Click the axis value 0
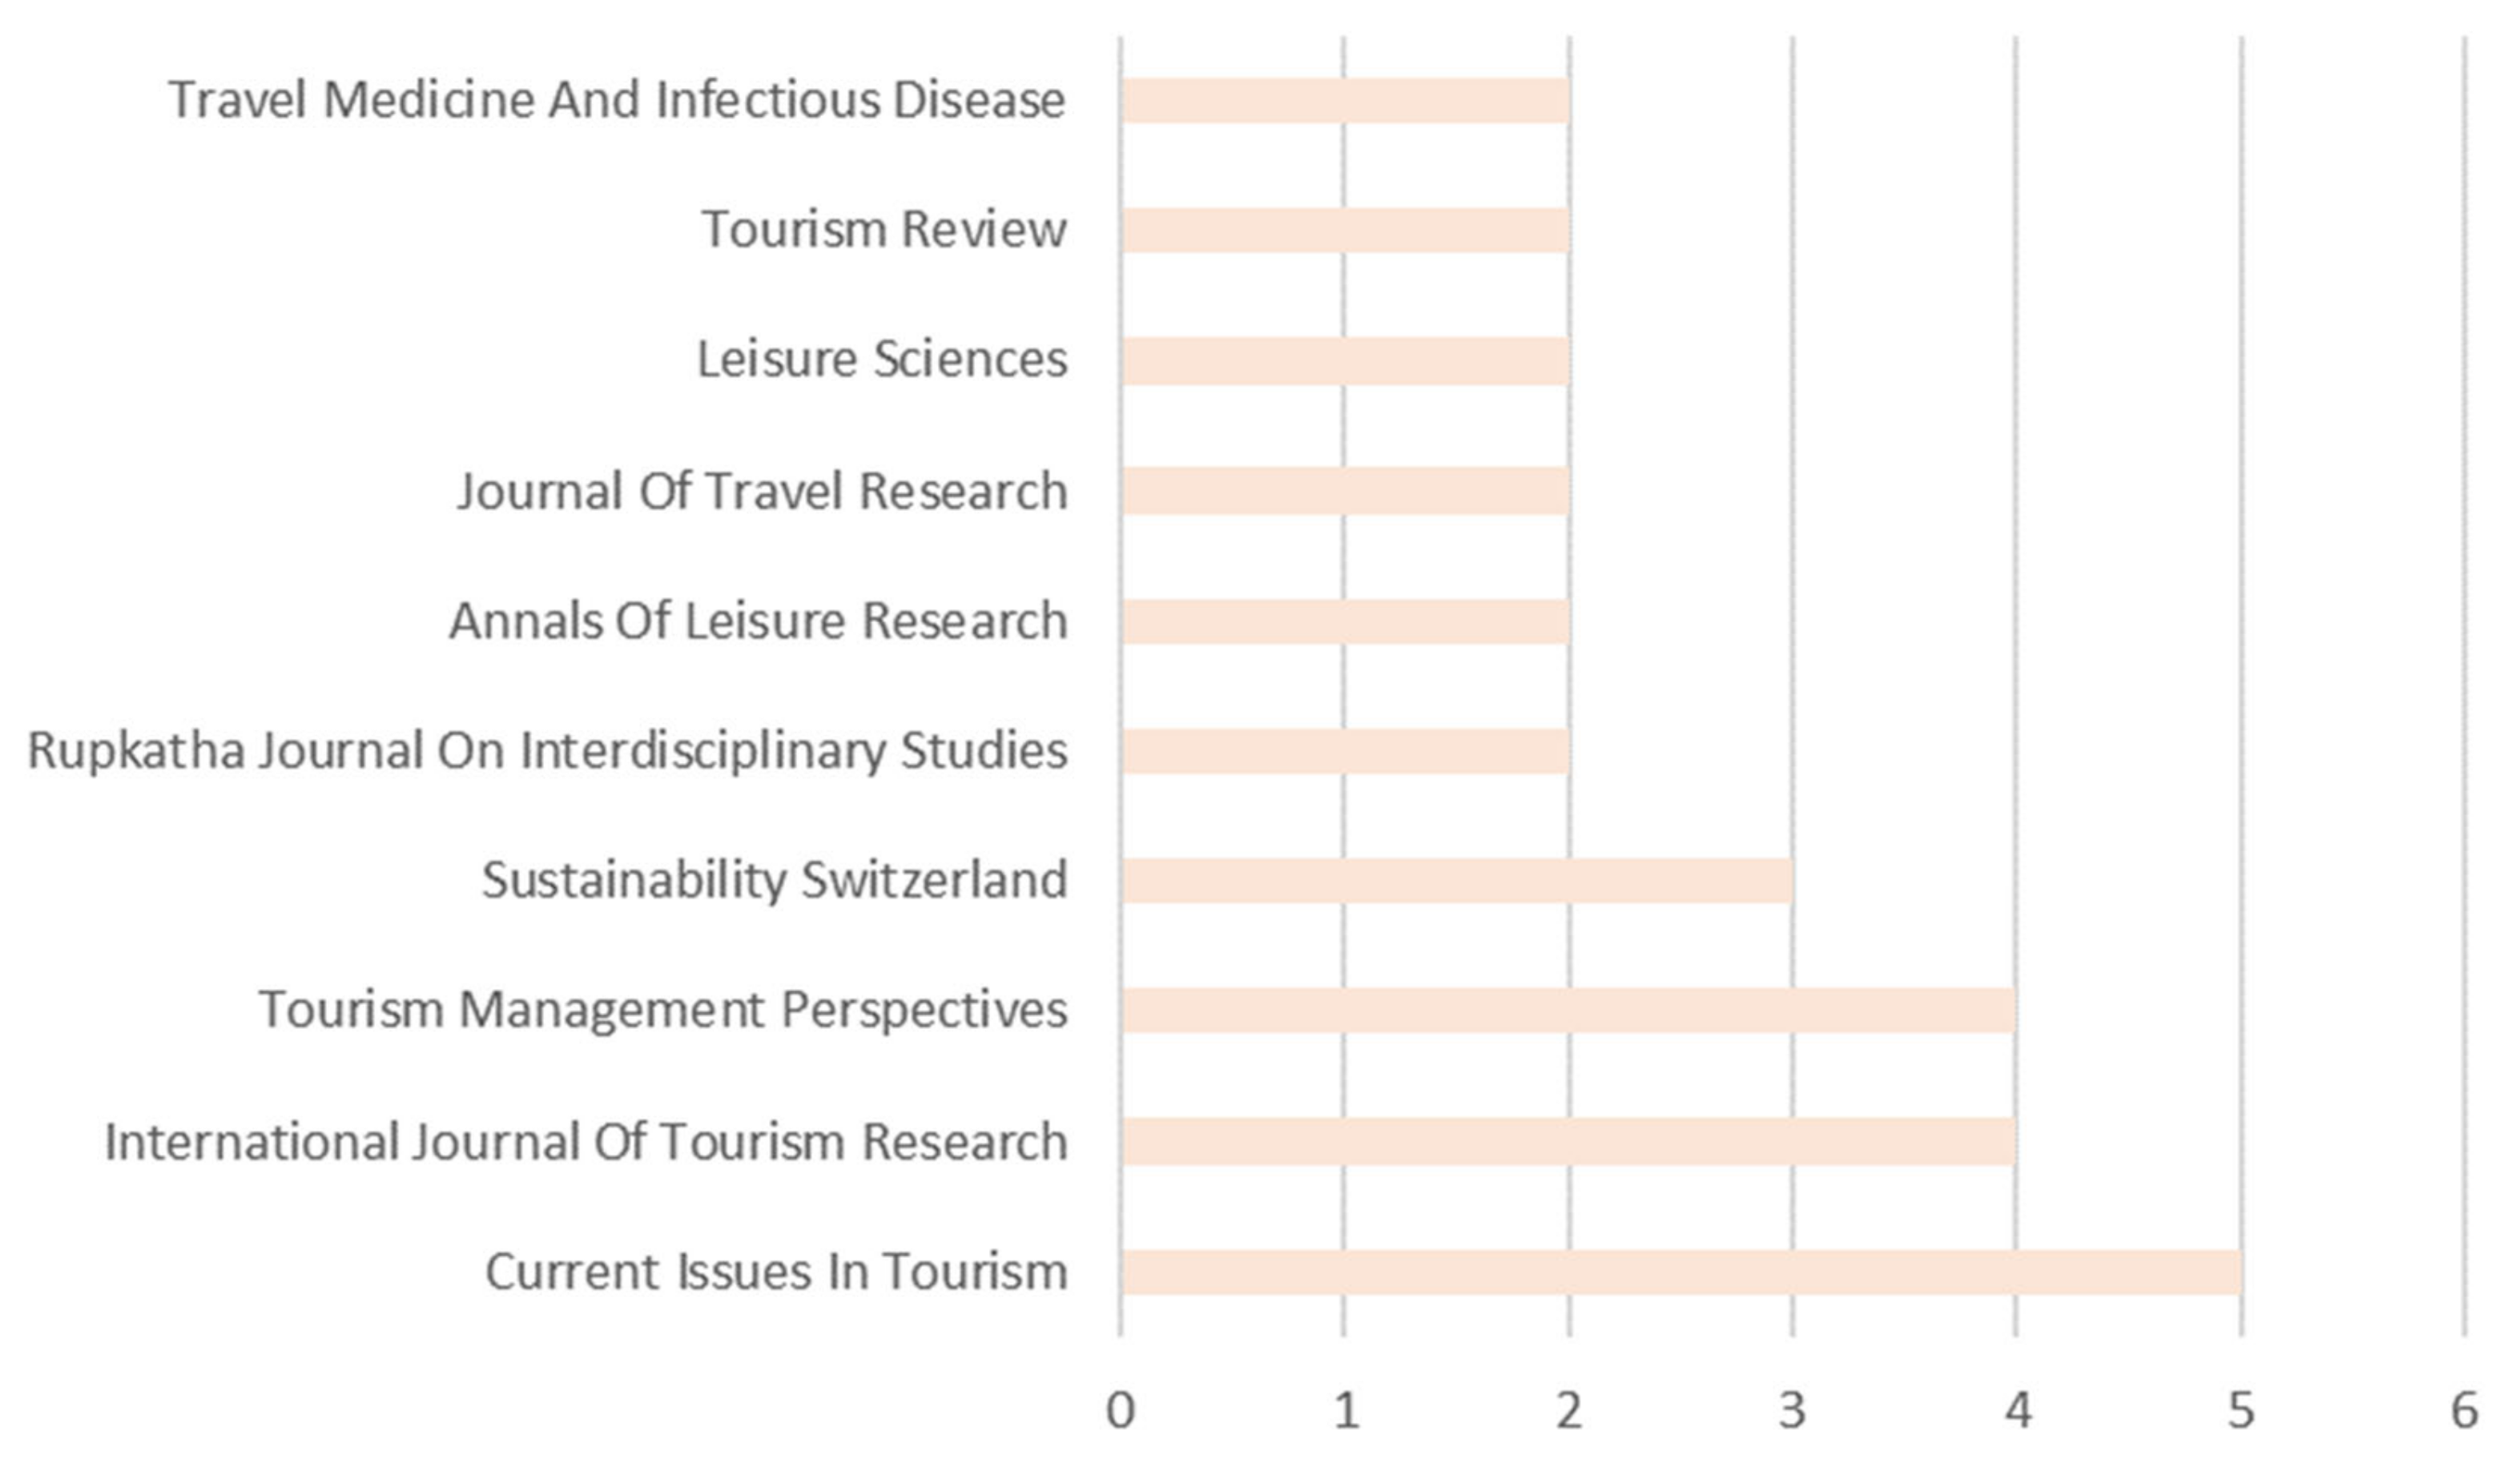 point(1120,1410)
